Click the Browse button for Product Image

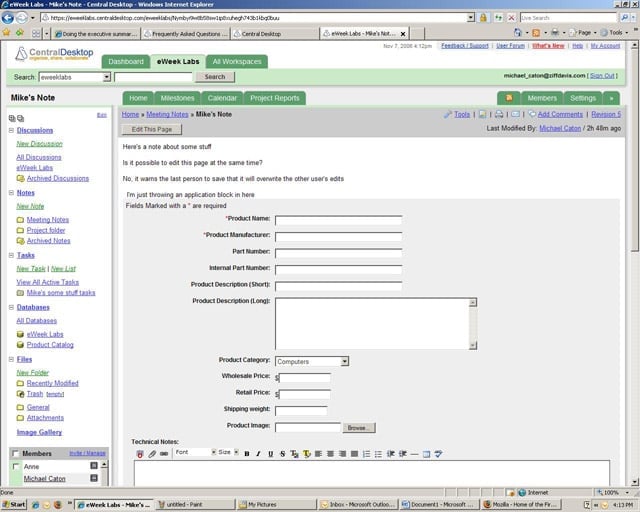(x=359, y=427)
